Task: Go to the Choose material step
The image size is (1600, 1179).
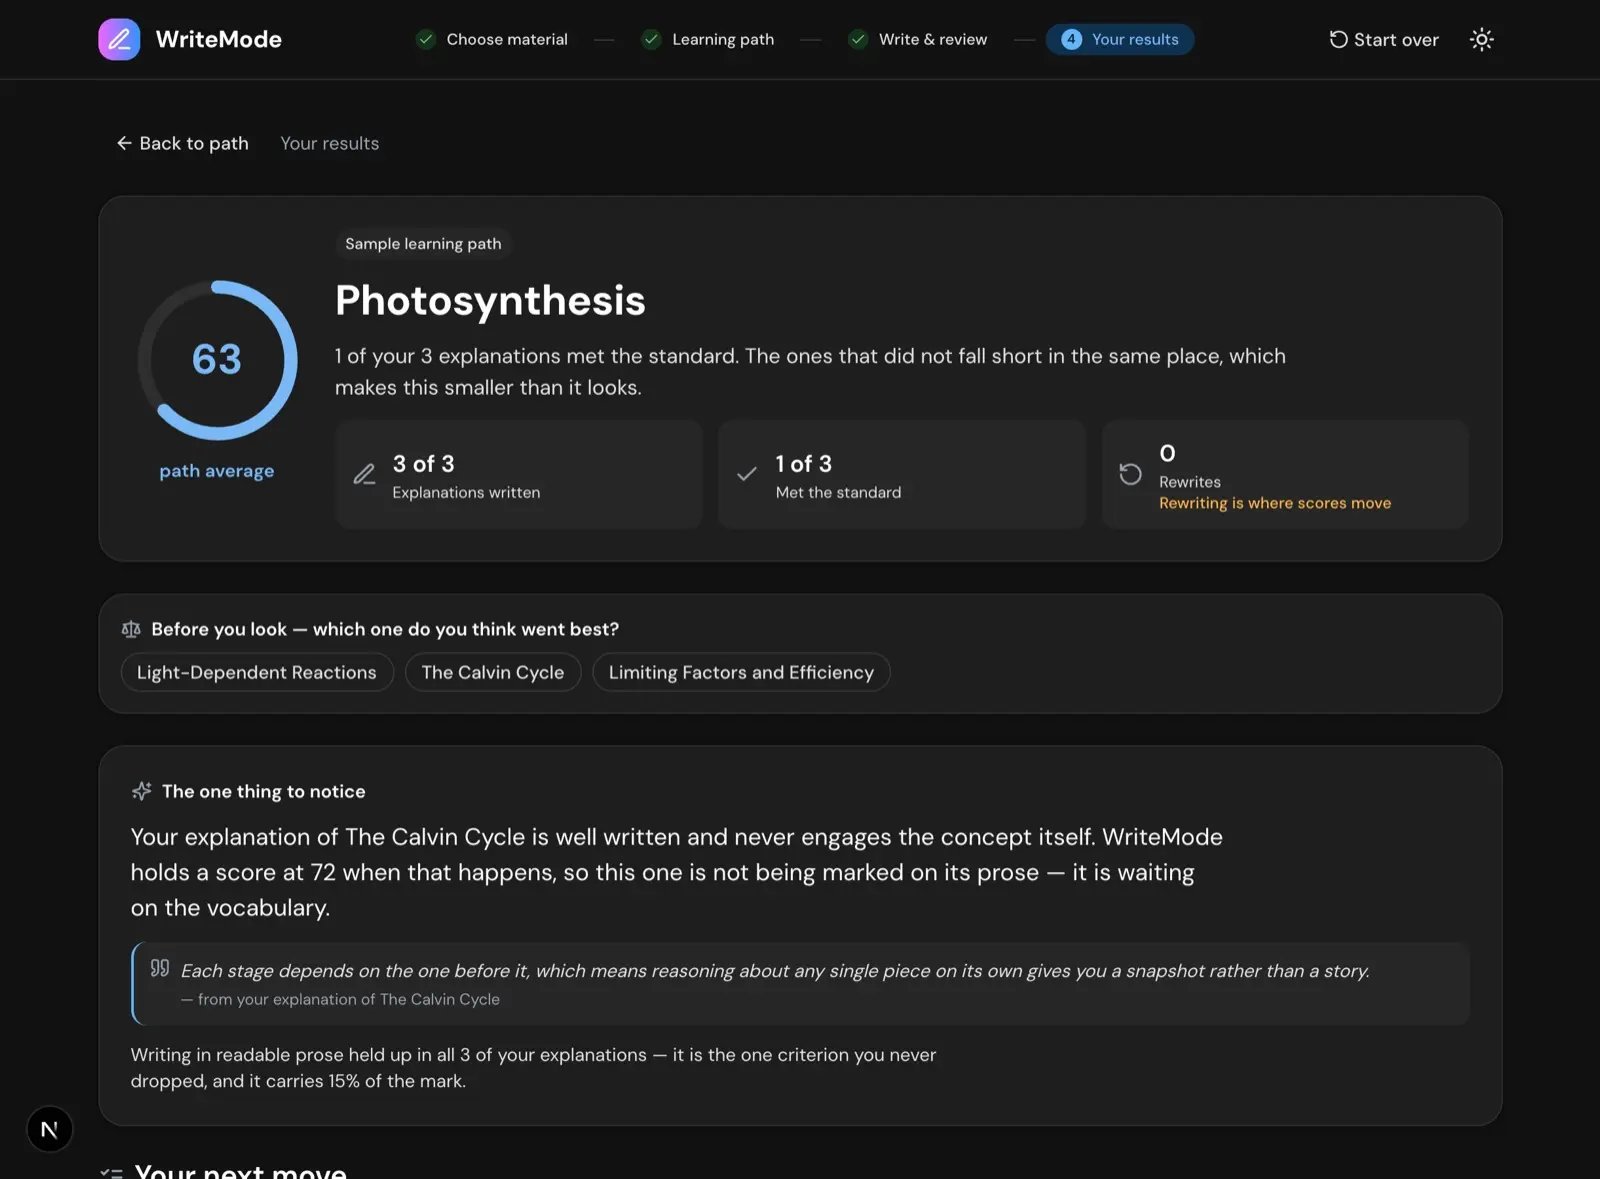Action: click(x=492, y=39)
